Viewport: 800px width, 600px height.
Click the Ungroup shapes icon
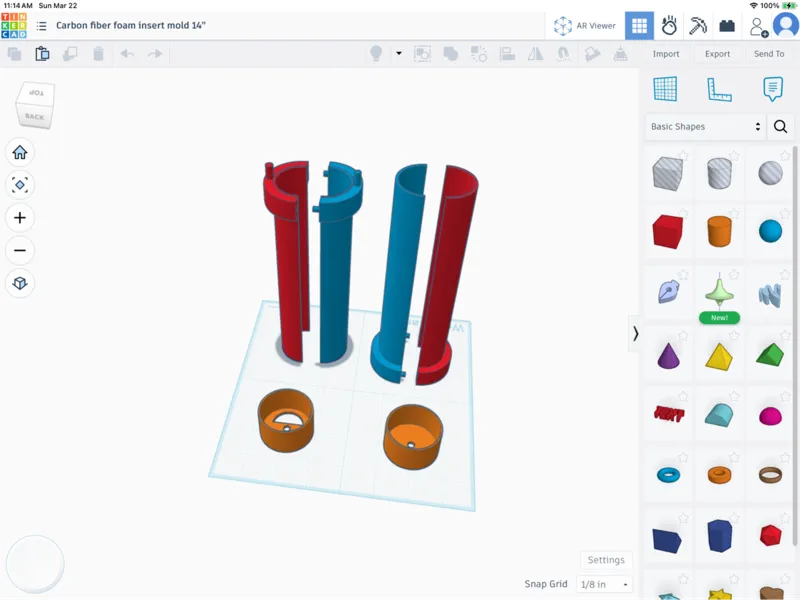479,54
